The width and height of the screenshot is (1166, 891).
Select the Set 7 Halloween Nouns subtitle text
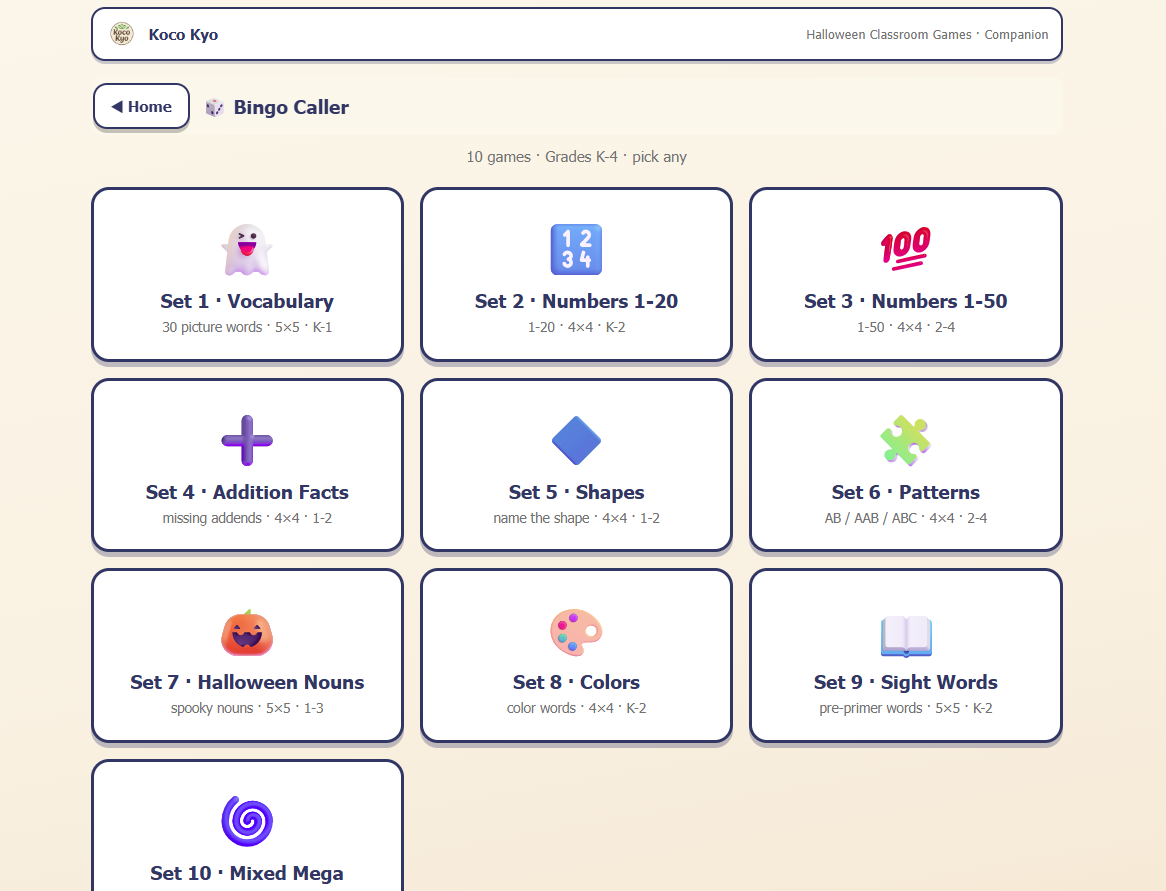[247, 708]
